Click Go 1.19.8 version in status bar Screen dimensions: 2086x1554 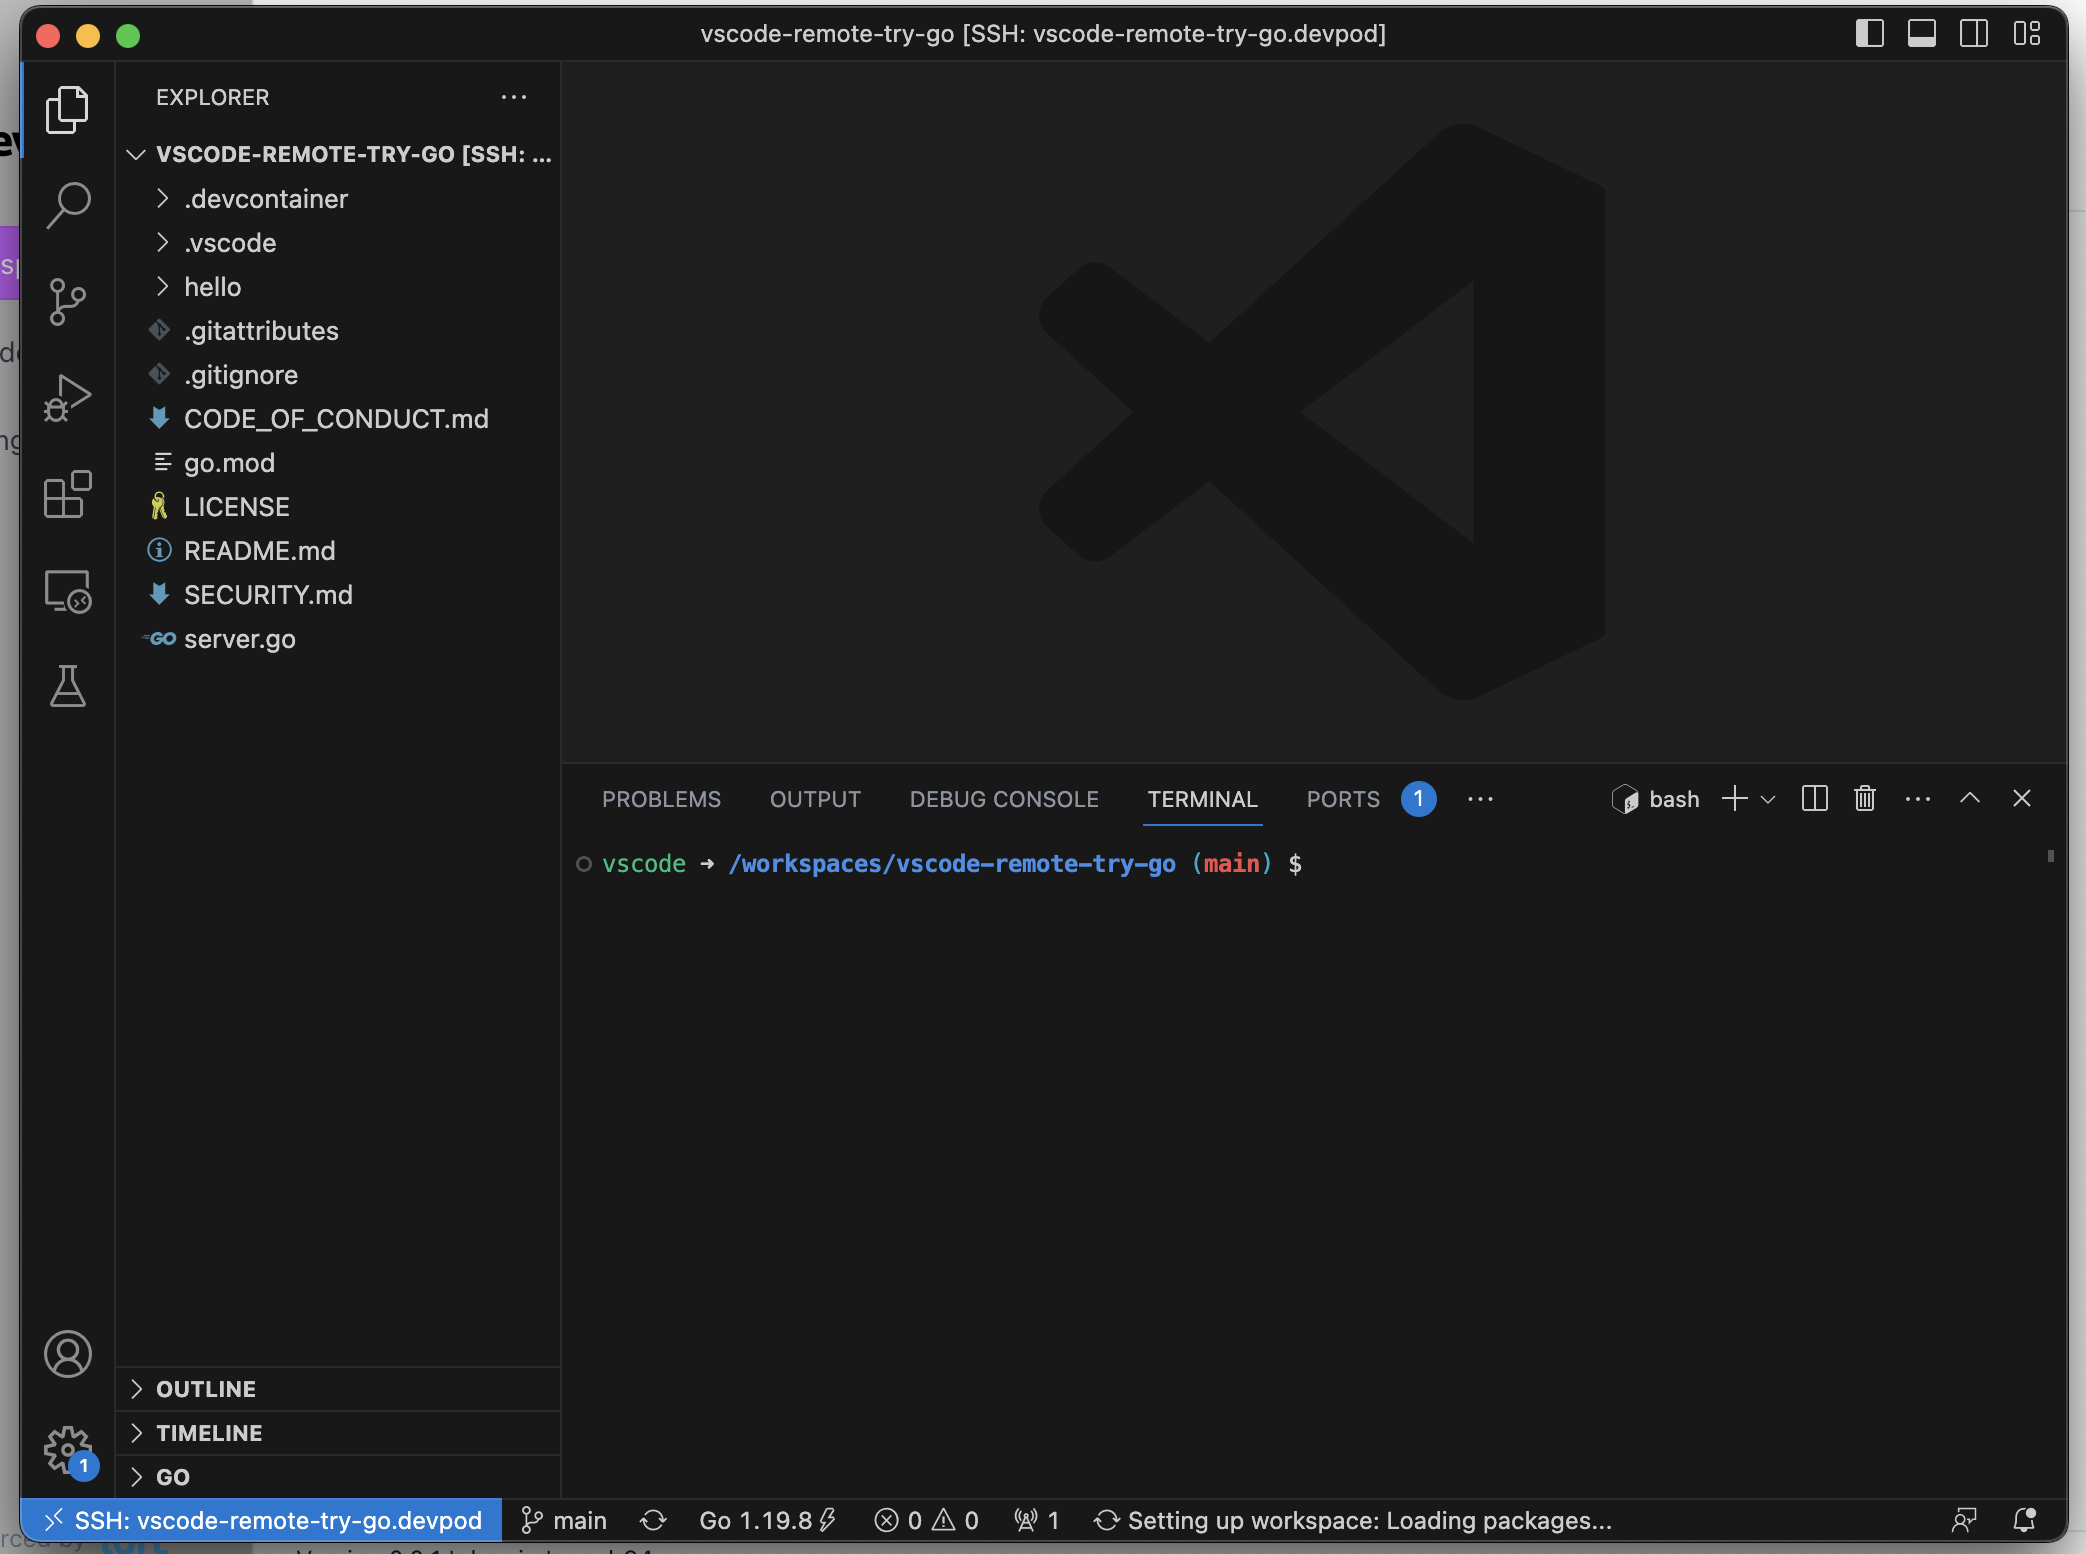click(x=766, y=1520)
